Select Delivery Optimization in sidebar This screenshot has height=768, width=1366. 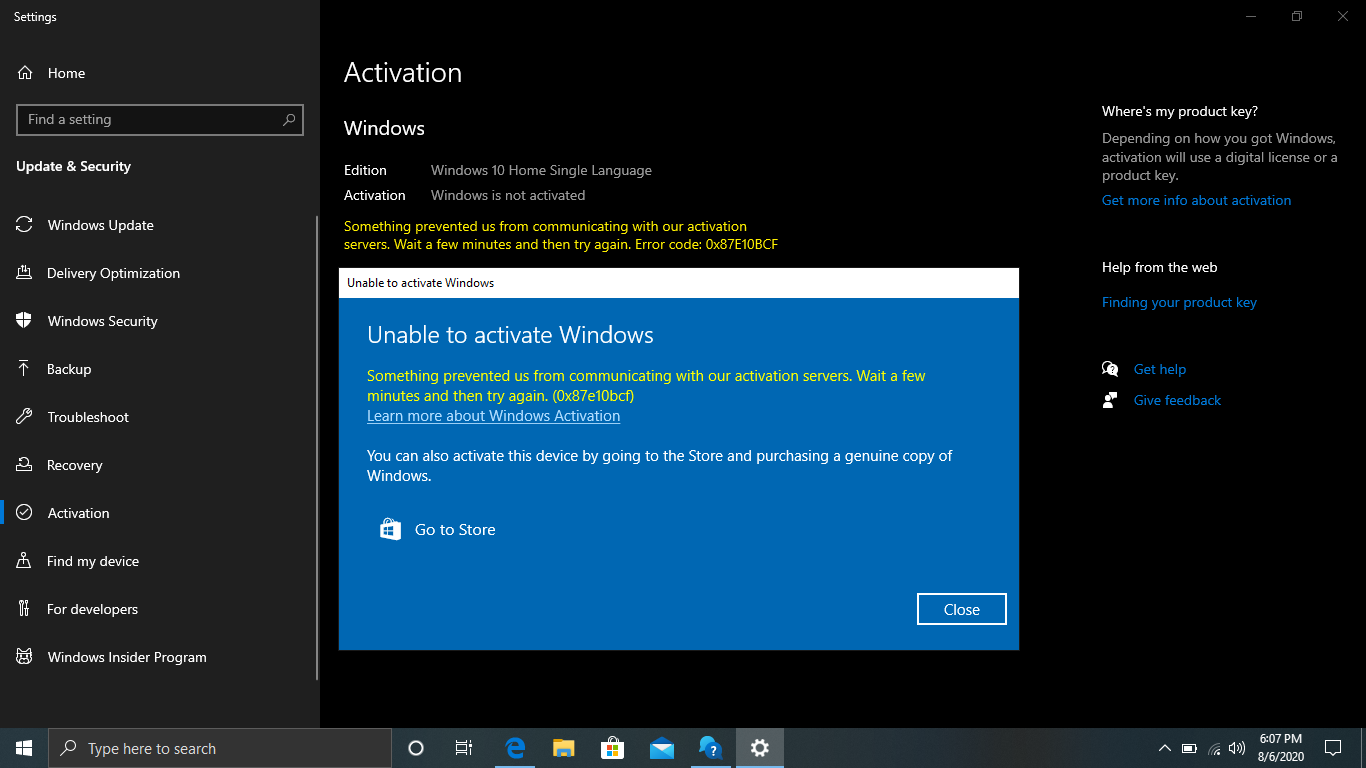point(160,273)
